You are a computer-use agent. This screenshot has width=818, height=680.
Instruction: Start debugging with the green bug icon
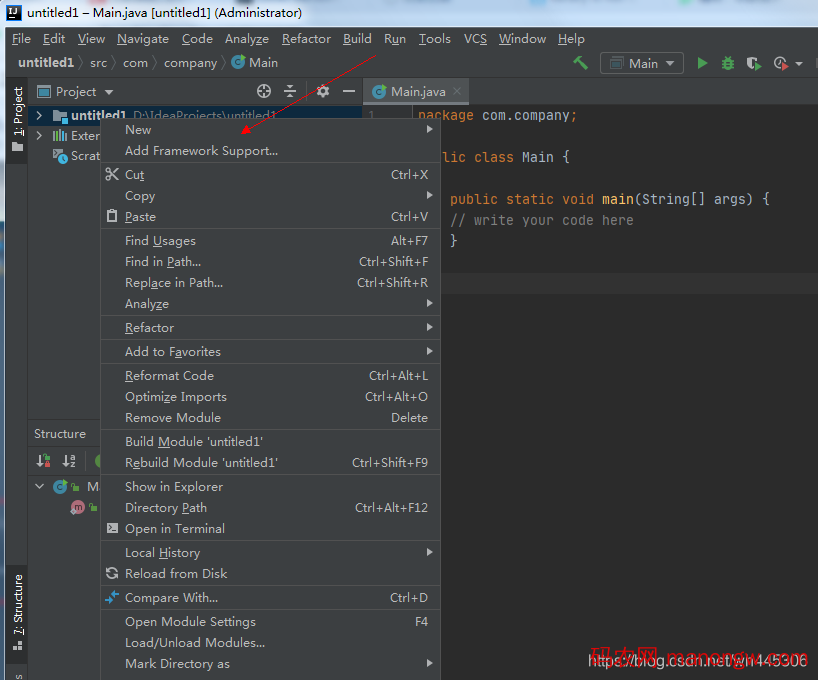[x=728, y=63]
